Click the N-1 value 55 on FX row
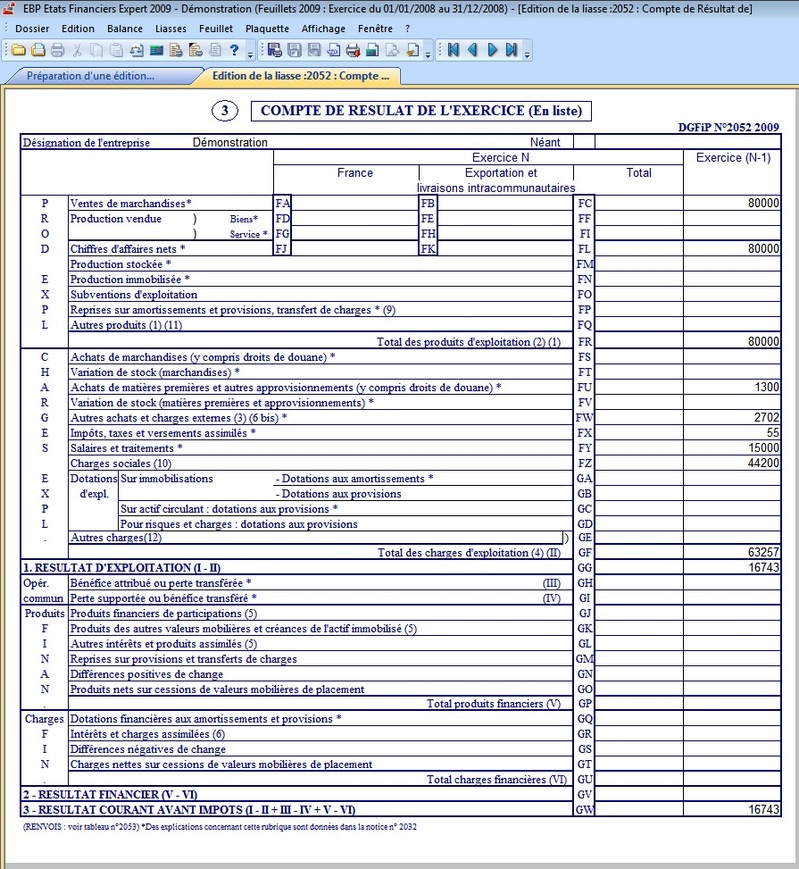Screen dimensions: 799x869 (x=773, y=432)
